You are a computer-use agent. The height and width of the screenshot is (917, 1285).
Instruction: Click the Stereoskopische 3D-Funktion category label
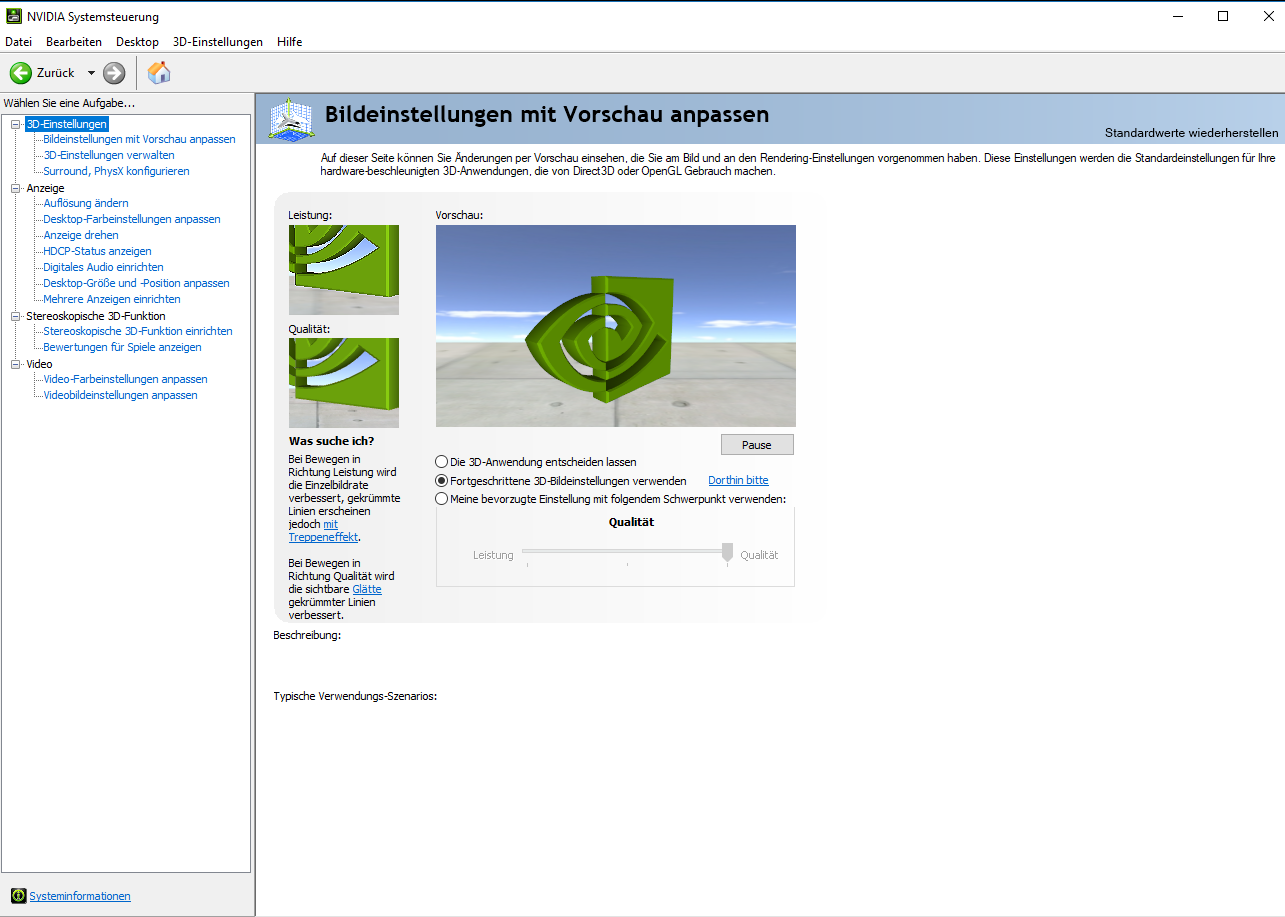[96, 316]
